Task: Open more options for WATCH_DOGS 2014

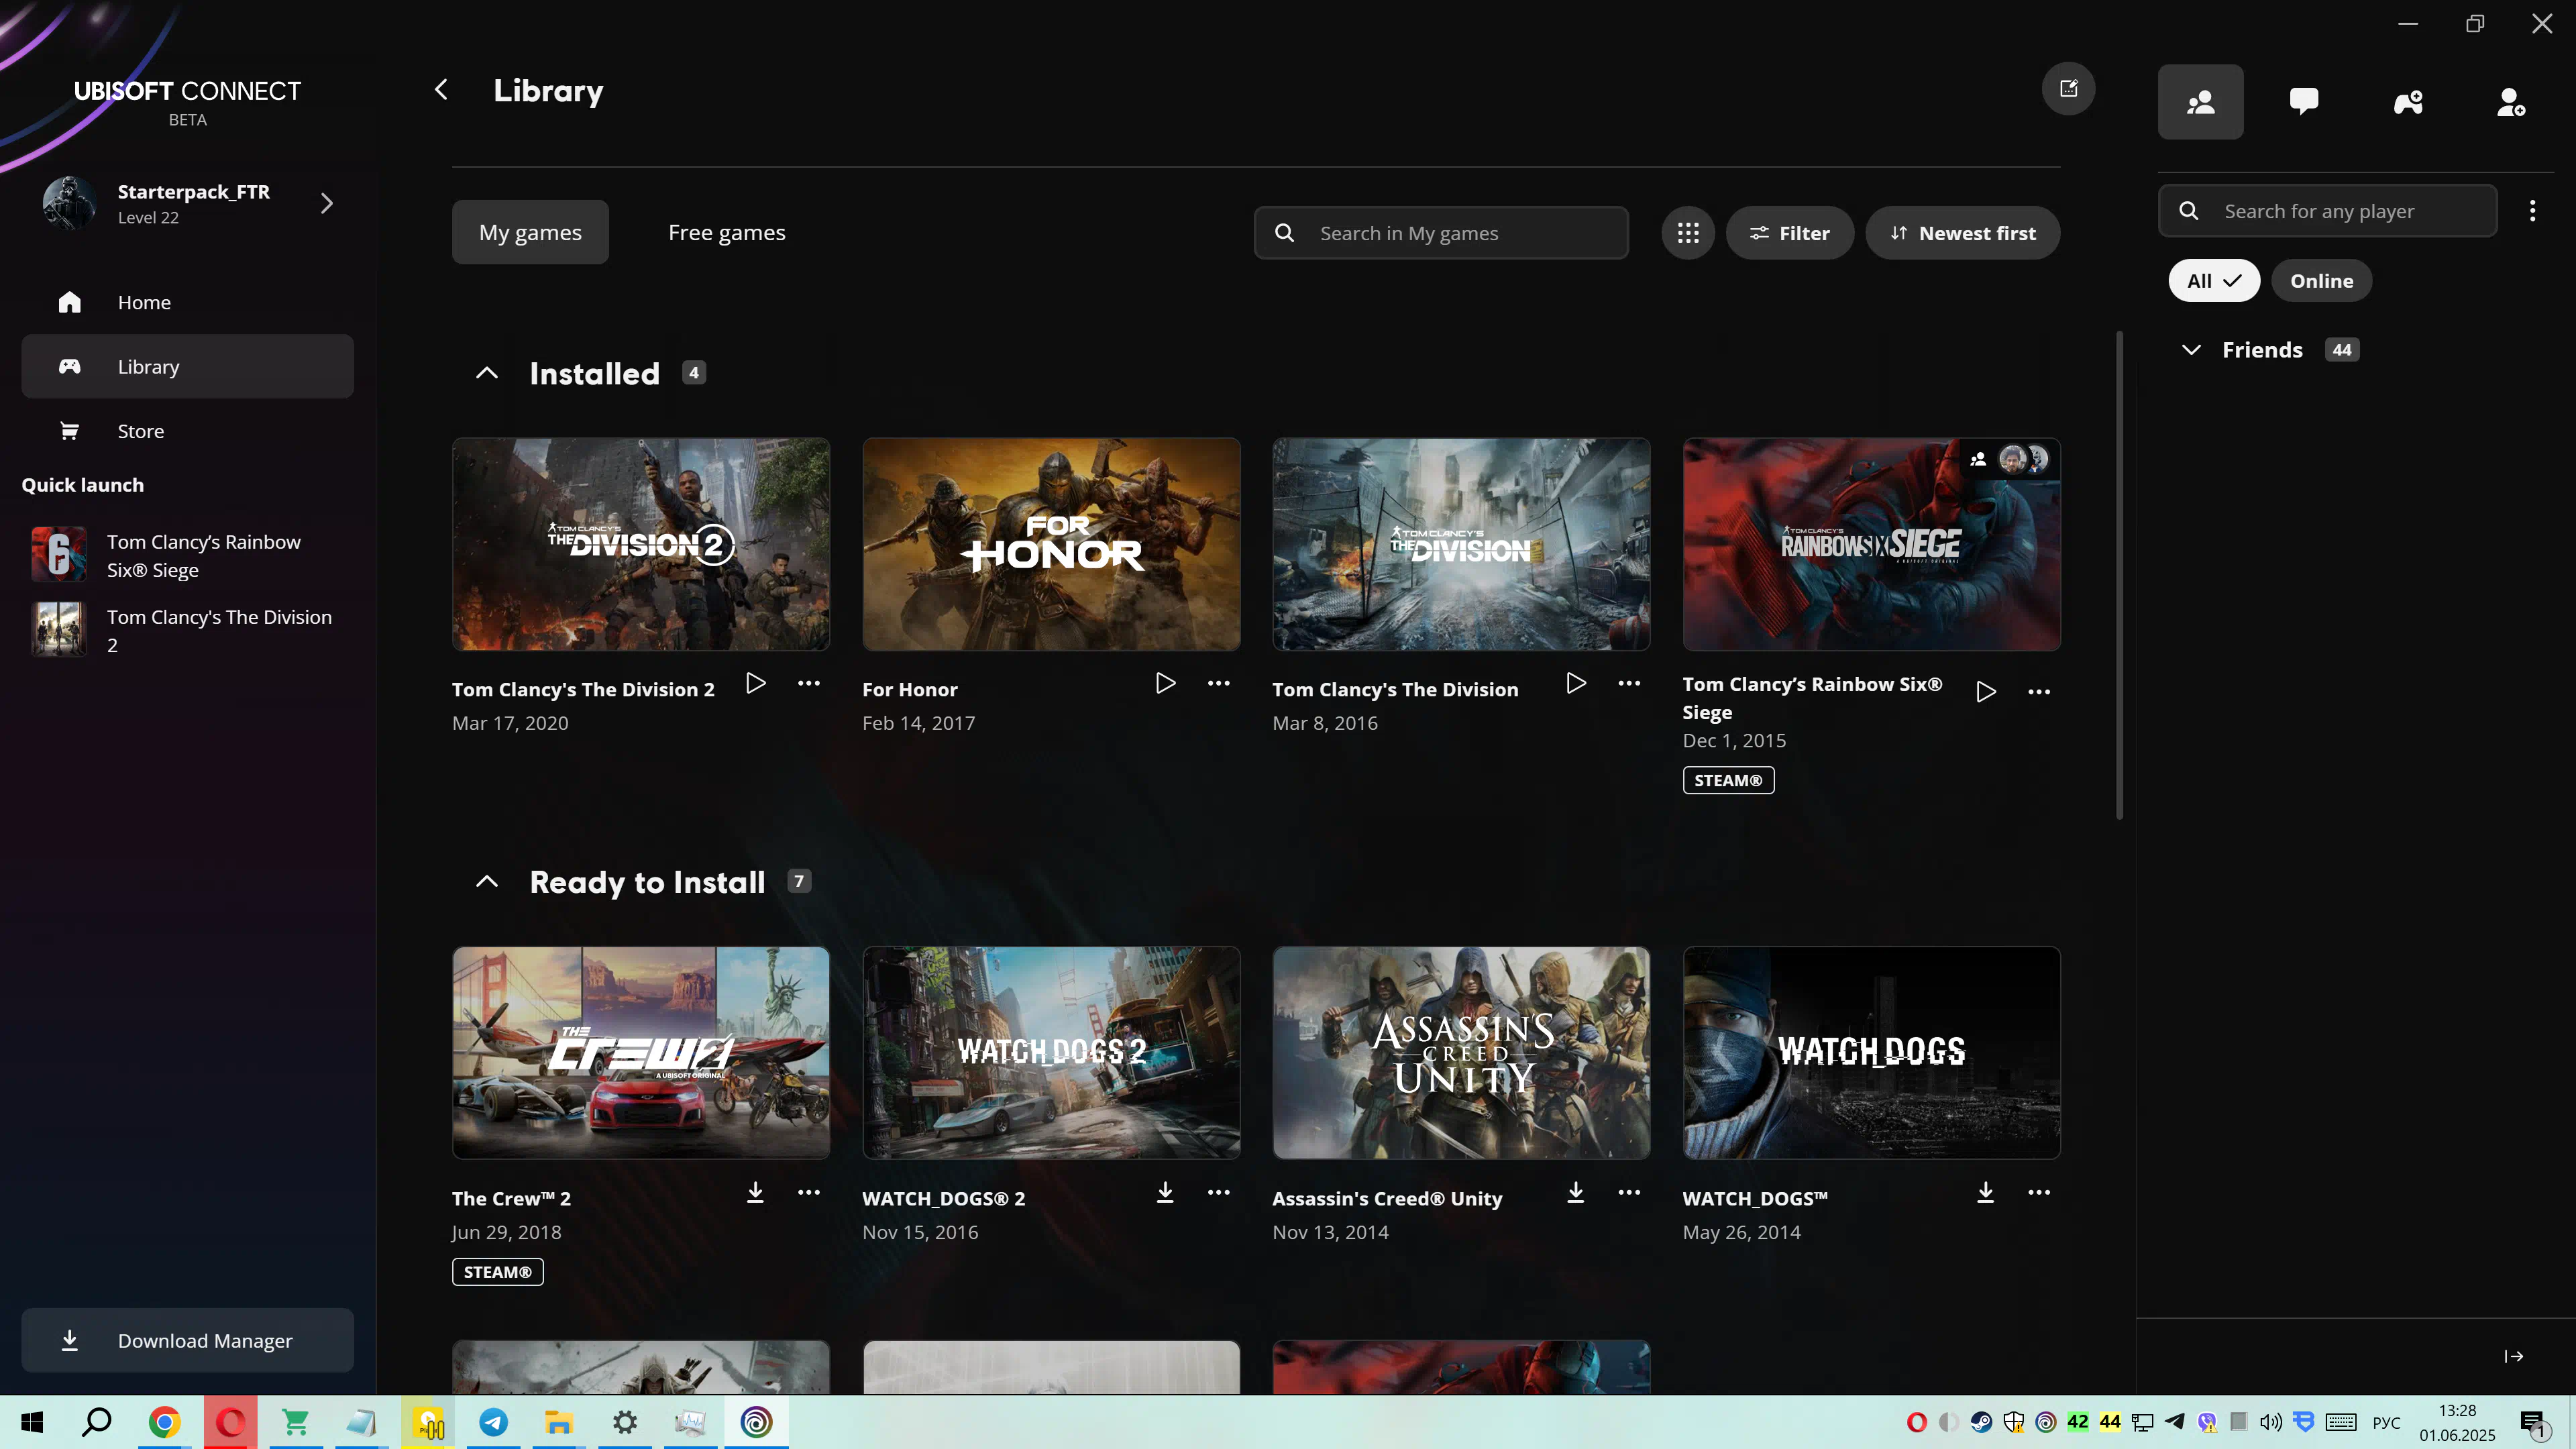Action: point(2039,1192)
